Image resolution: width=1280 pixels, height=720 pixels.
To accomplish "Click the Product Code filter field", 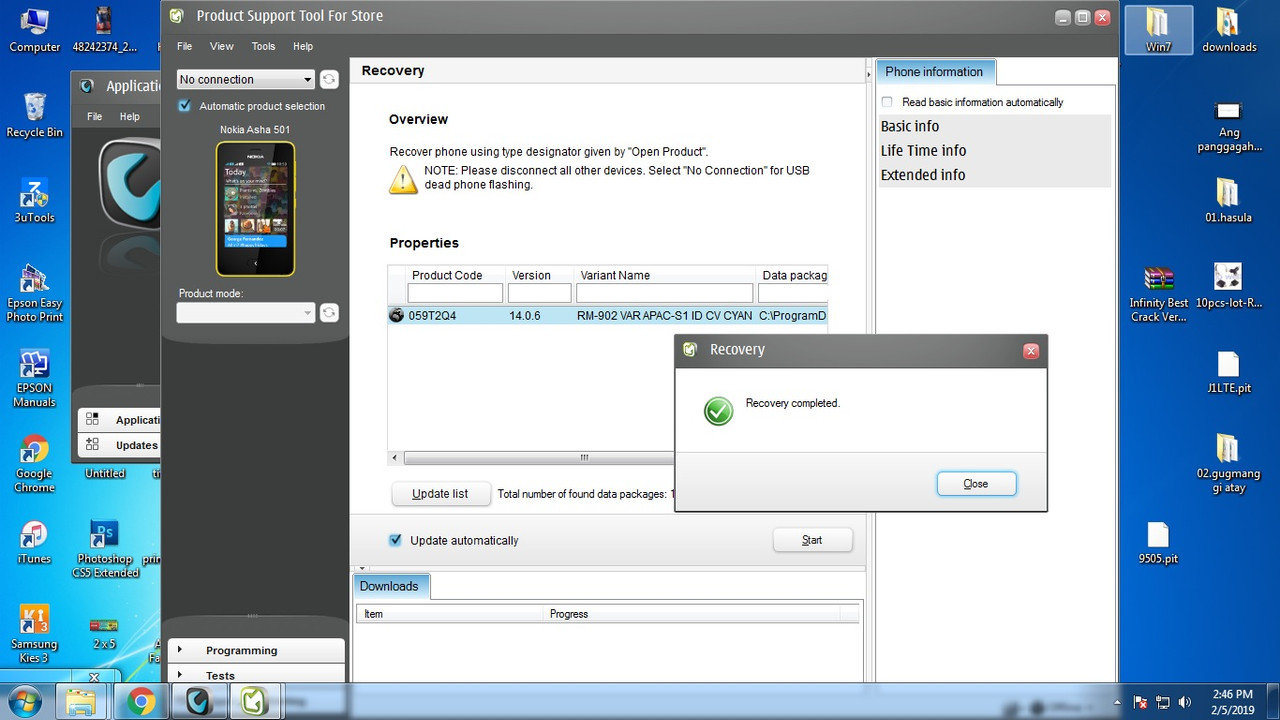I will point(455,293).
